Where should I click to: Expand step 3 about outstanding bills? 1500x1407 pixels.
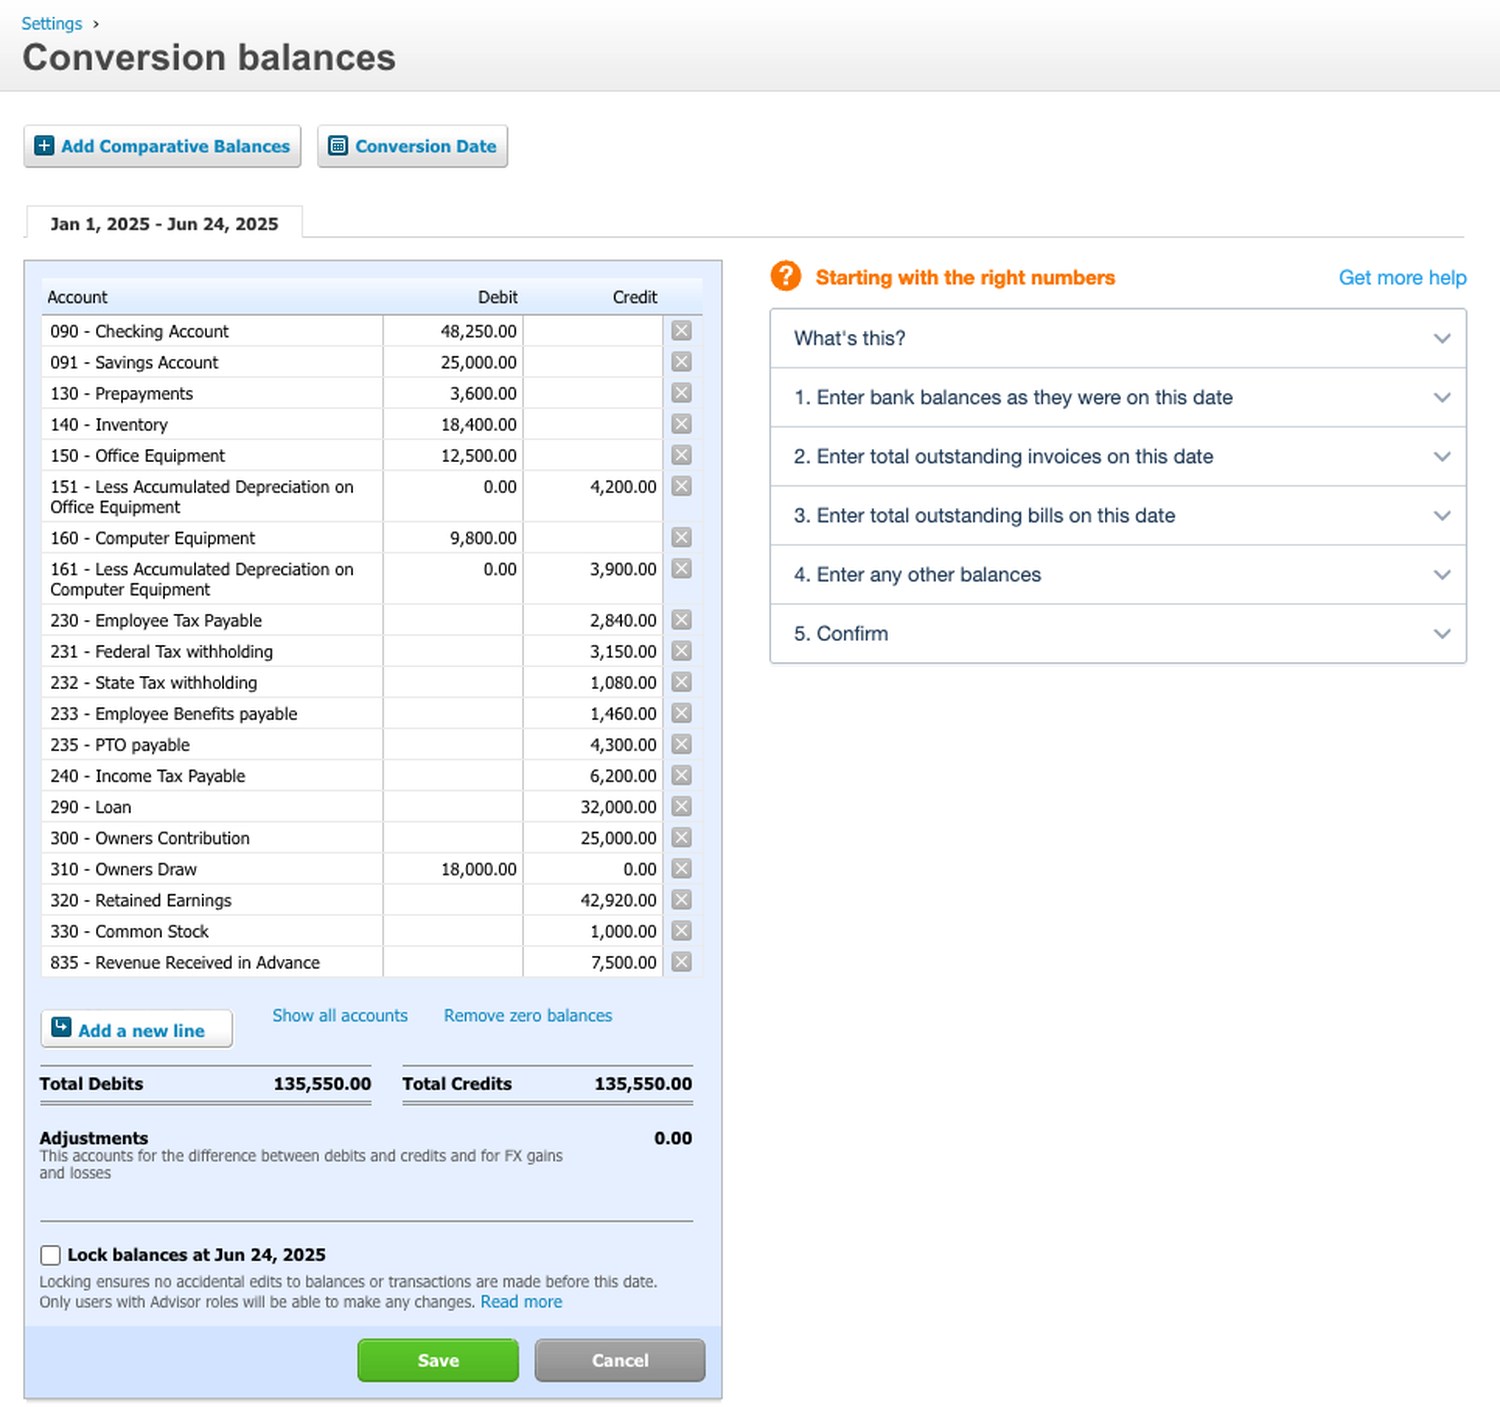(x=1118, y=515)
